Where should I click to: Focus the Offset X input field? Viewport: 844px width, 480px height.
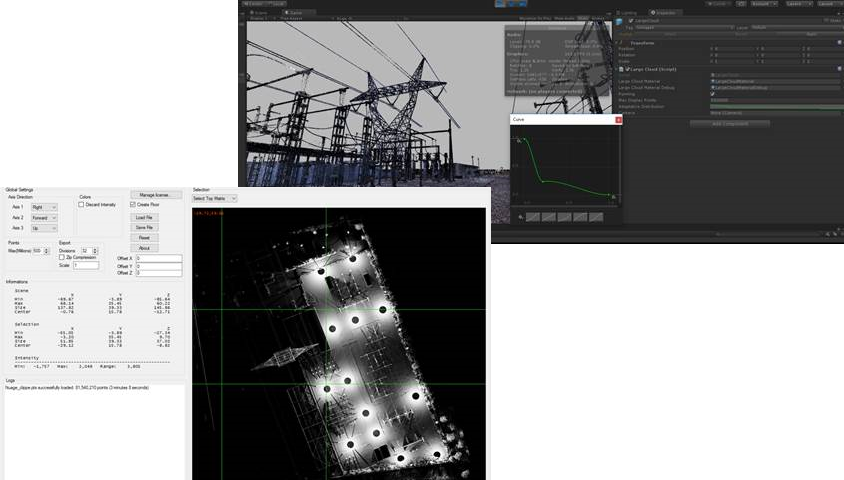pos(158,258)
